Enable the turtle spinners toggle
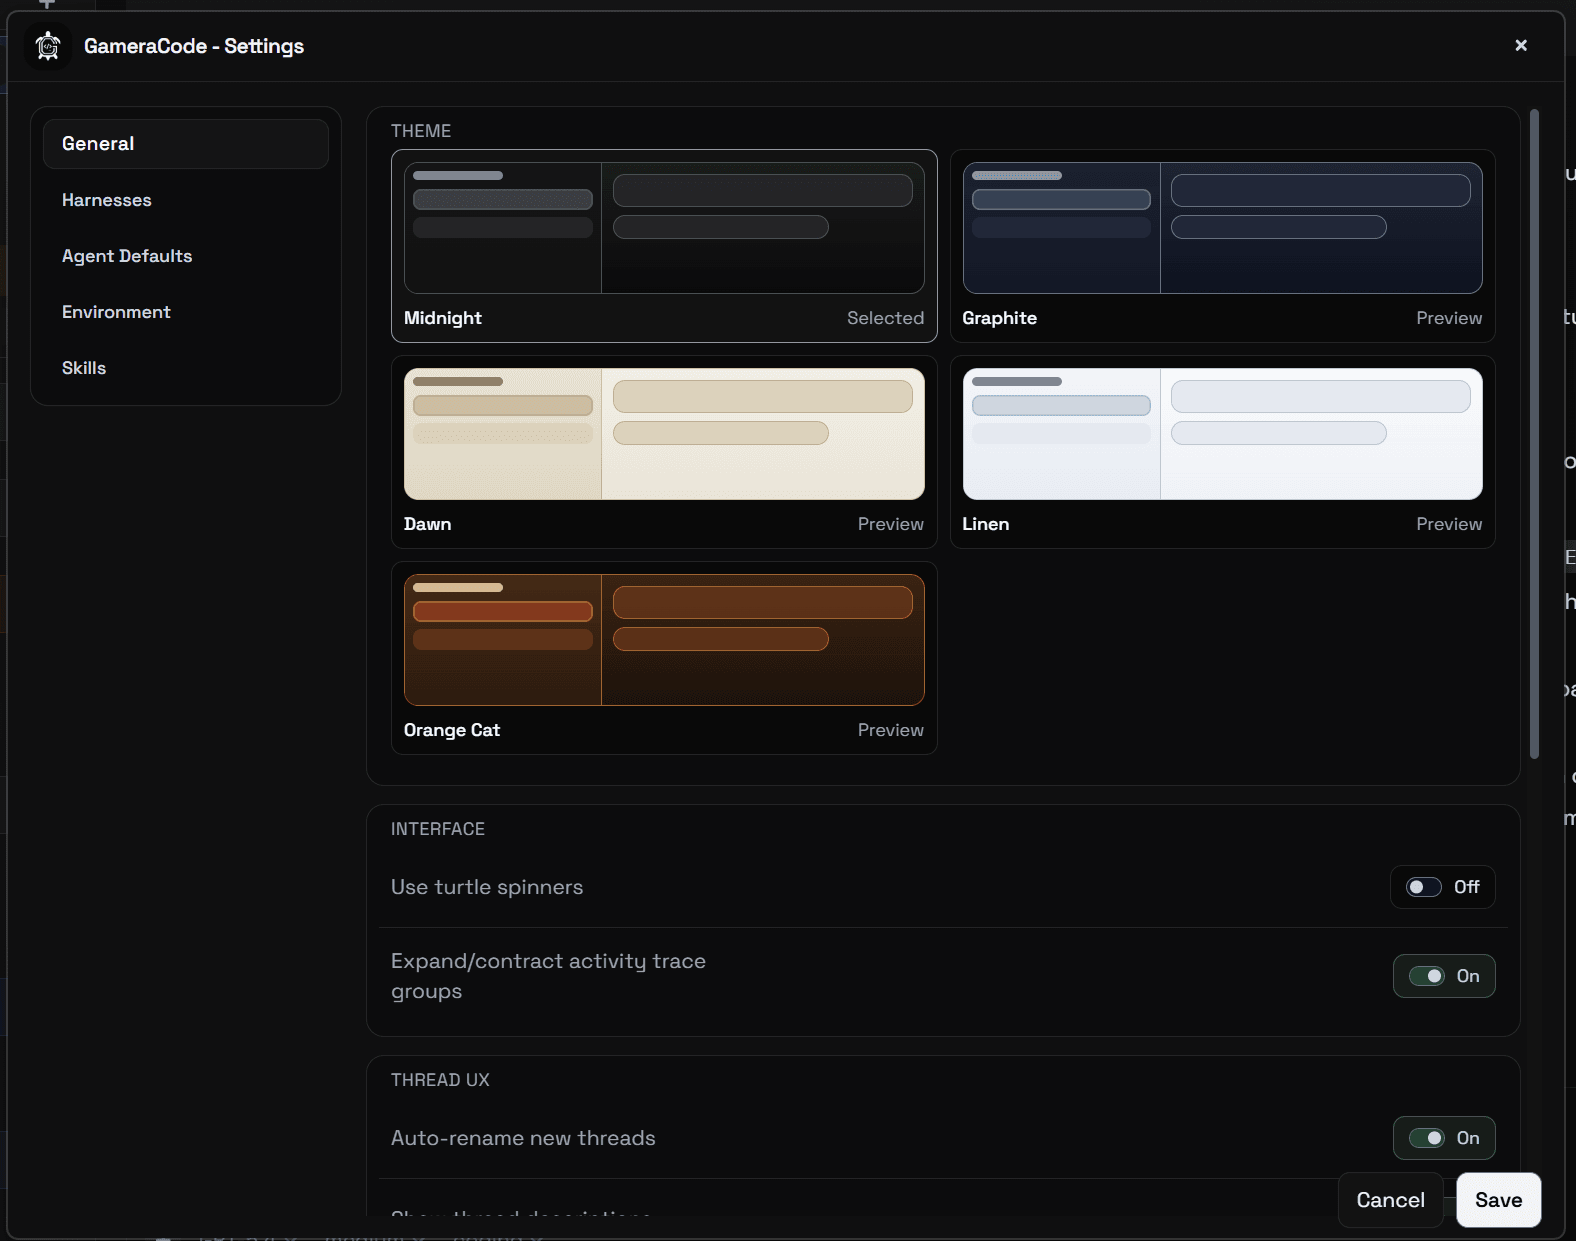The image size is (1576, 1241). click(x=1443, y=887)
